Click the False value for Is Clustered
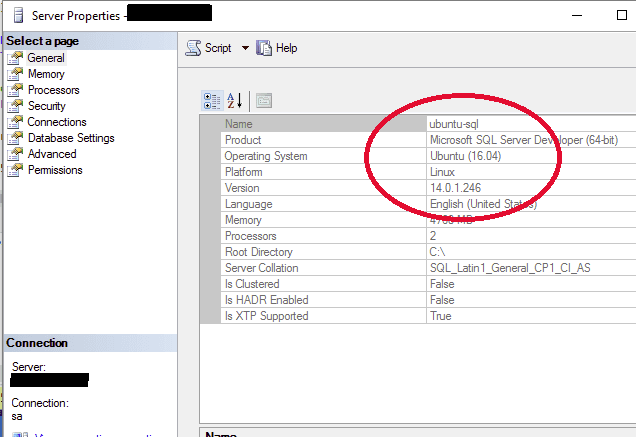Image resolution: width=636 pixels, height=437 pixels. click(x=442, y=284)
